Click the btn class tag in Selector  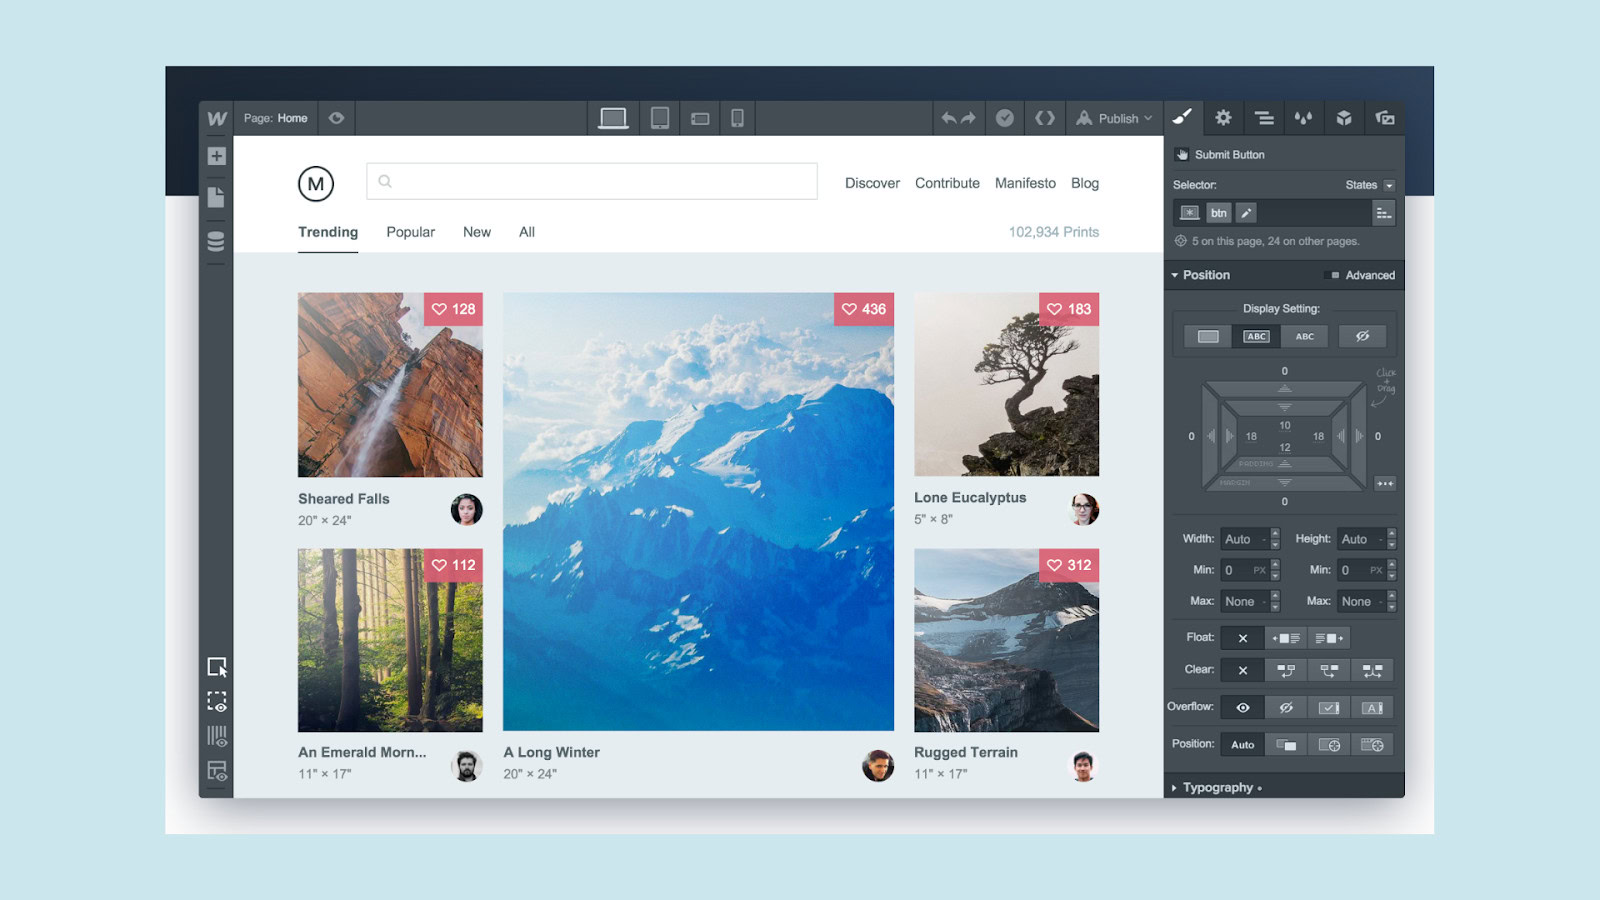point(1218,213)
